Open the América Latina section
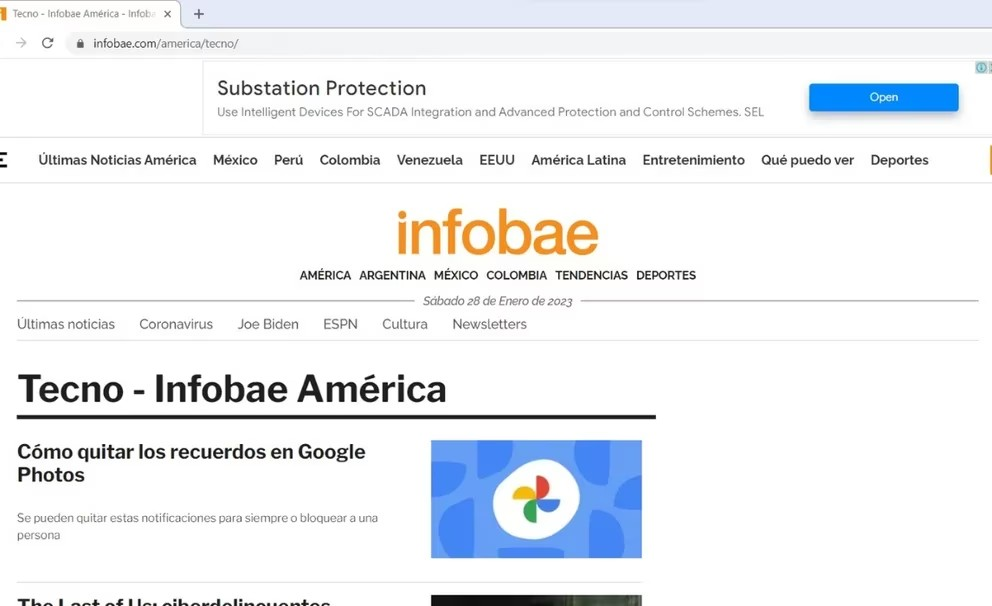 tap(578, 160)
